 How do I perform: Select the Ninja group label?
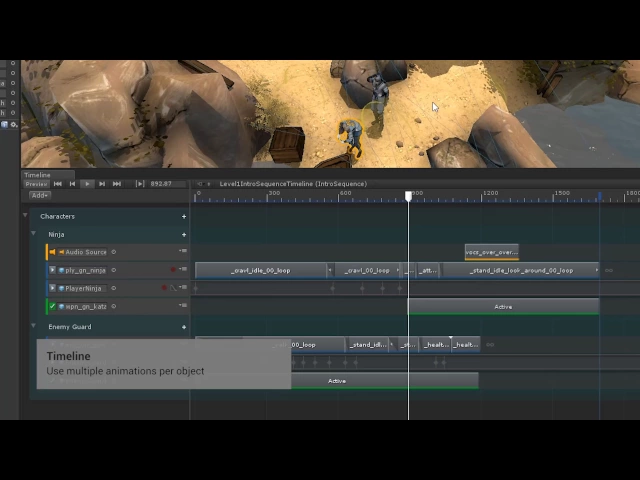[x=56, y=235]
